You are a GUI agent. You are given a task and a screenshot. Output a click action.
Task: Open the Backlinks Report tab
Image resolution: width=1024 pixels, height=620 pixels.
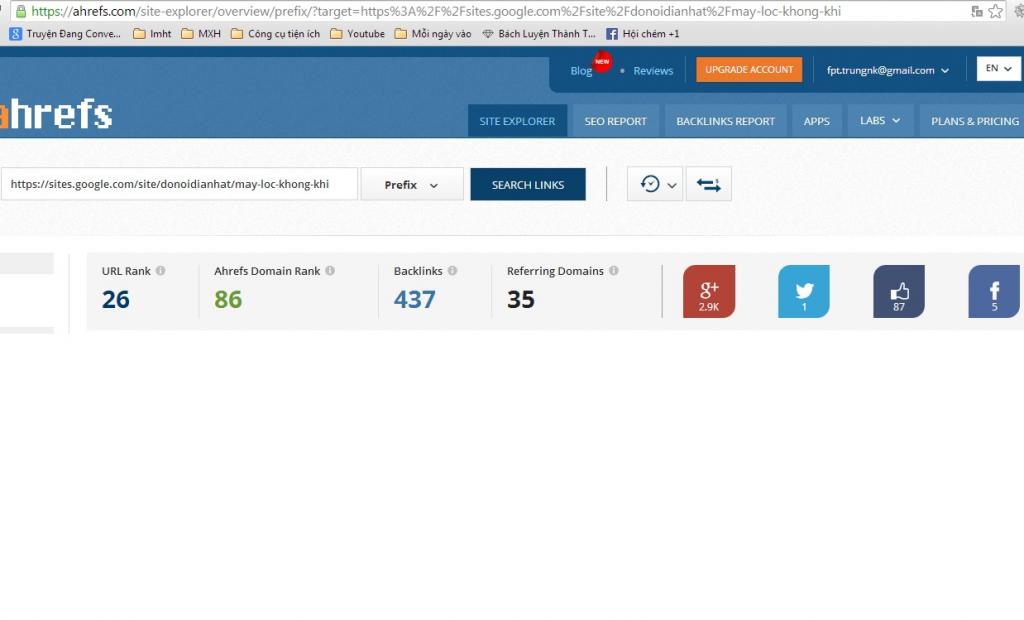(x=726, y=121)
